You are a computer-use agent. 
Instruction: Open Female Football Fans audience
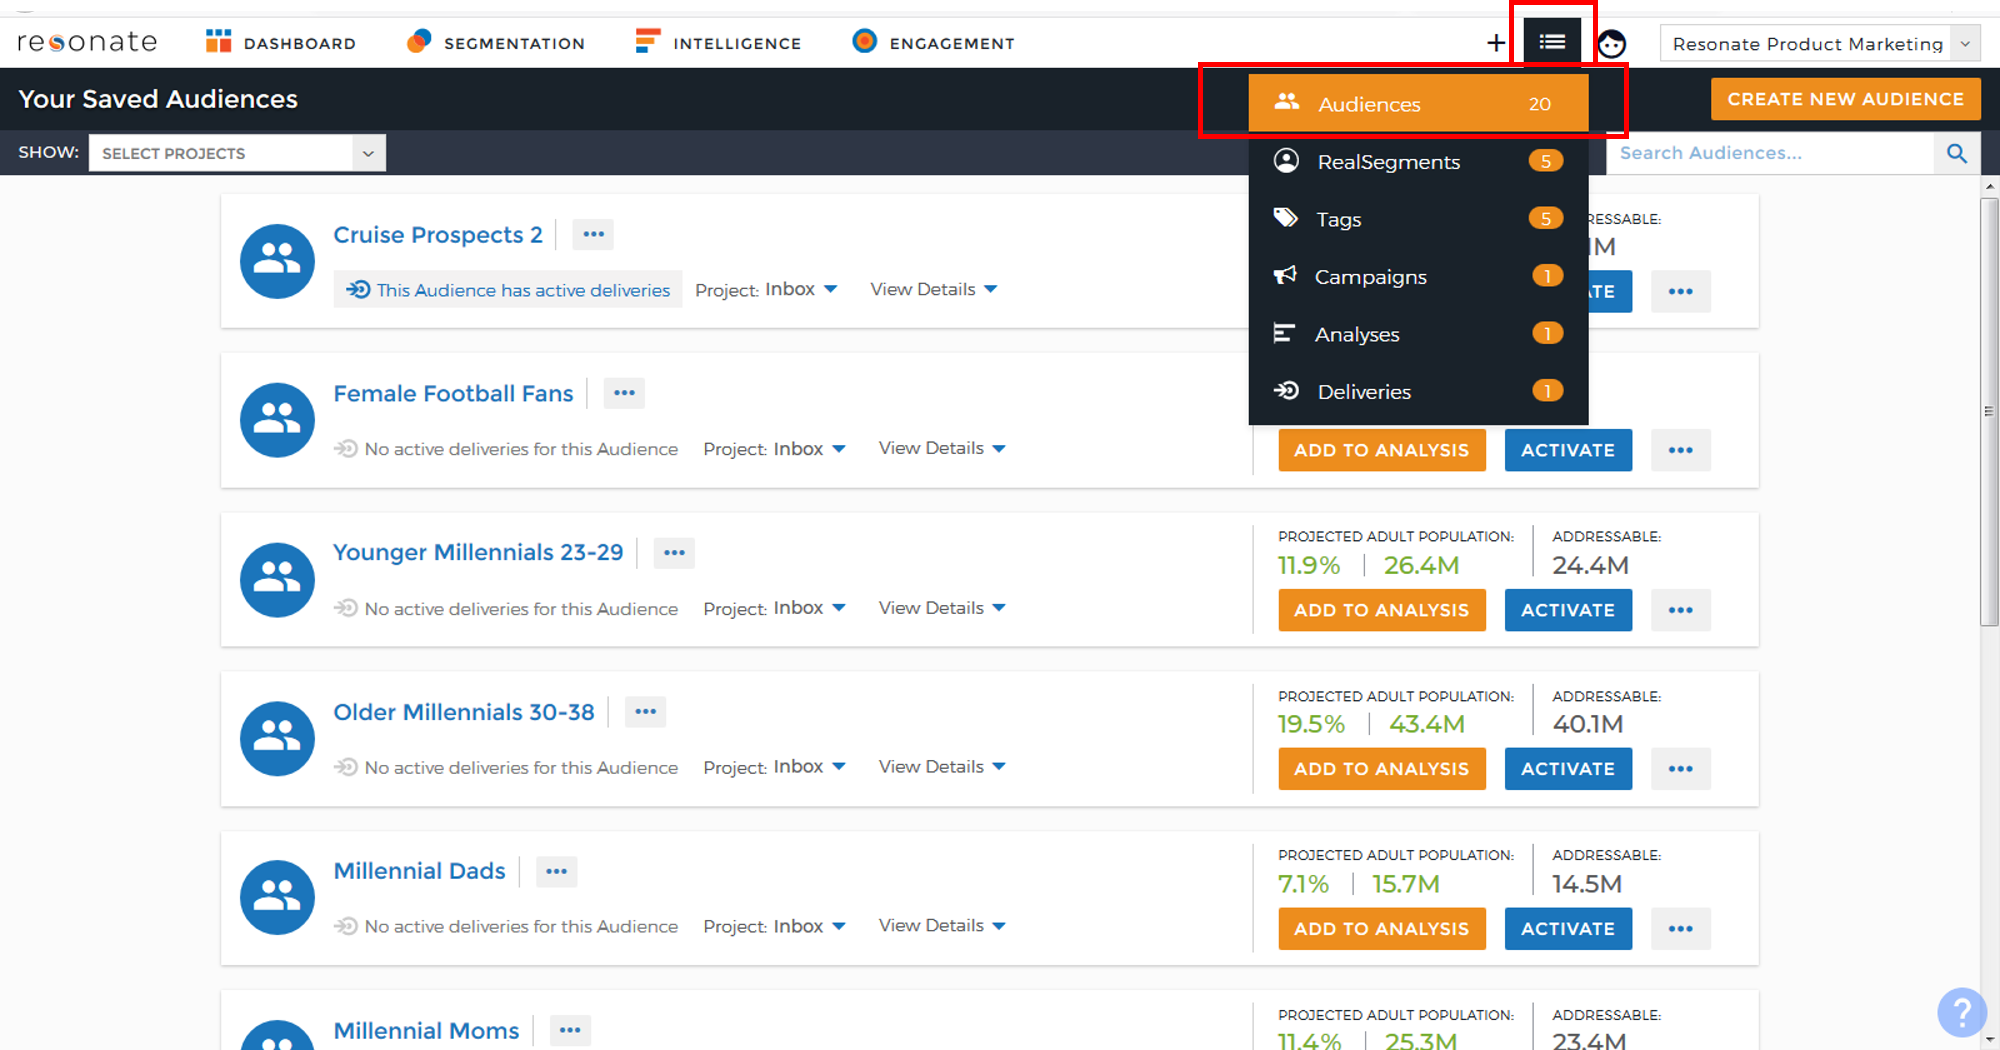tap(453, 393)
